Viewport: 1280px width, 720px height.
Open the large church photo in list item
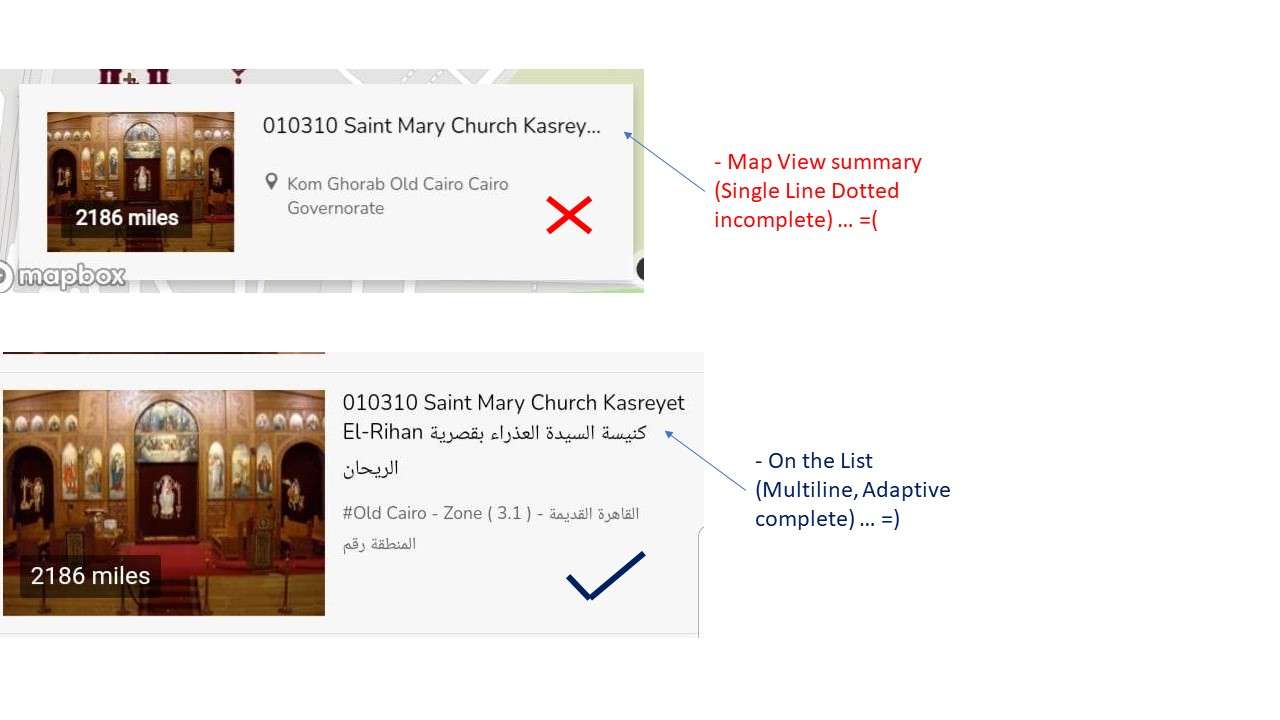click(x=164, y=503)
